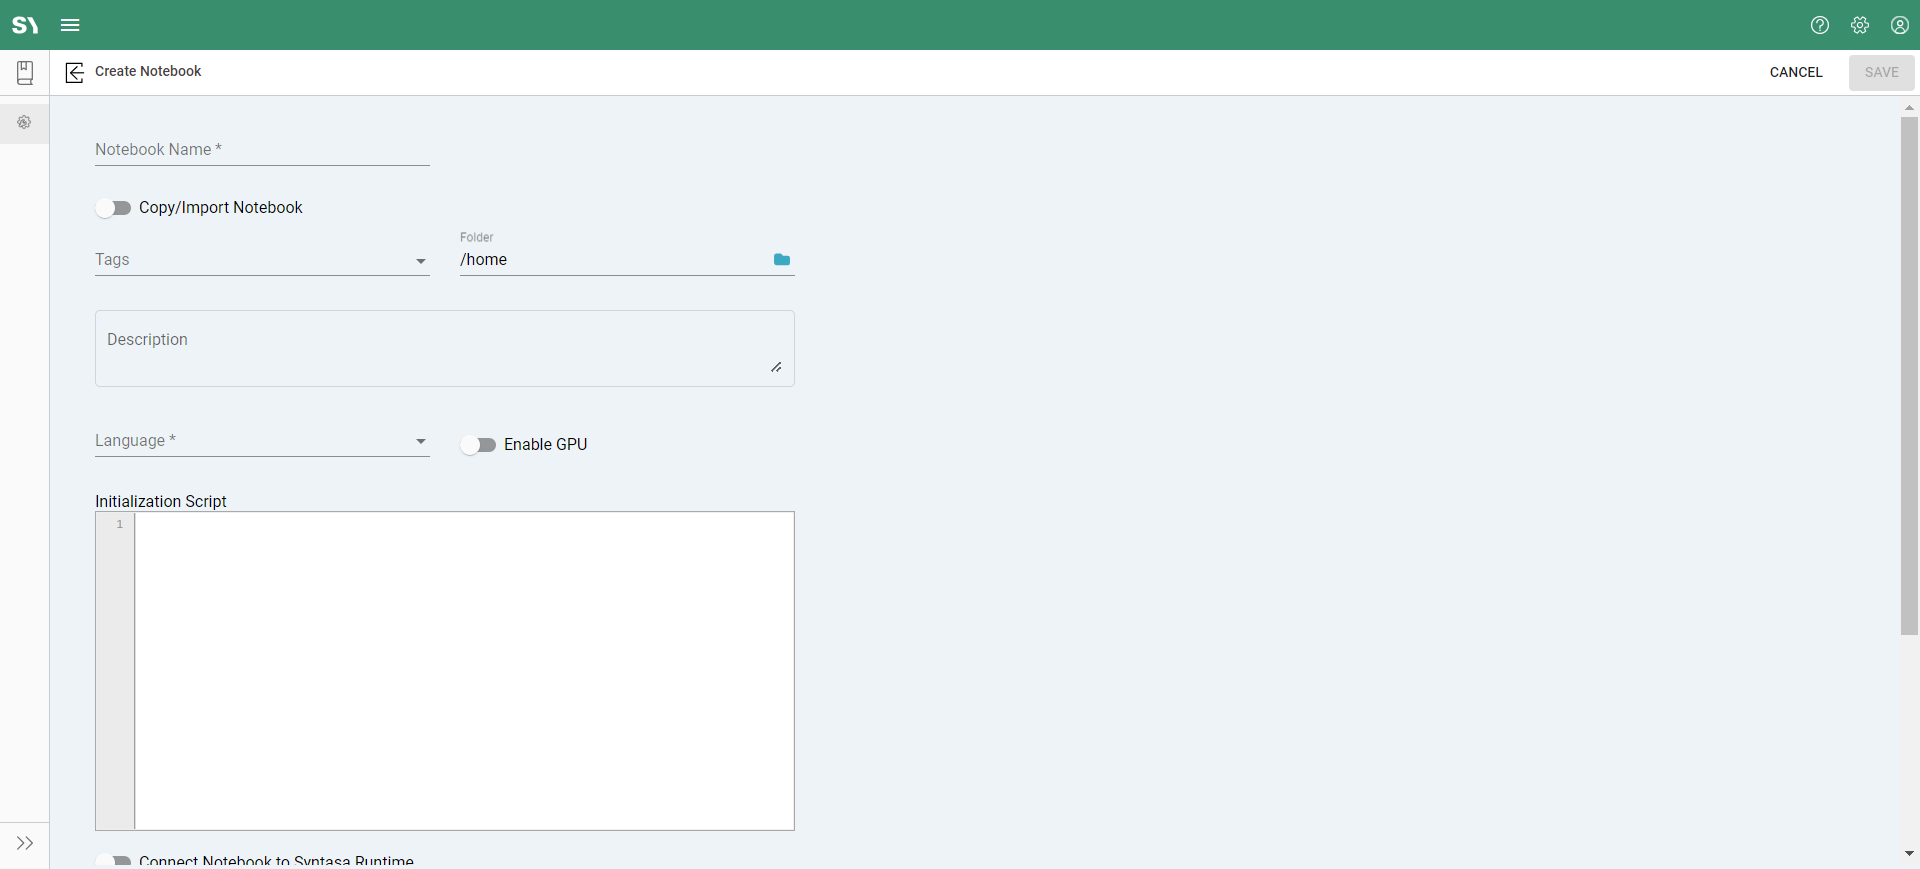
Task: Toggle Connect Notebook to Syntasa Runtime
Action: click(114, 860)
